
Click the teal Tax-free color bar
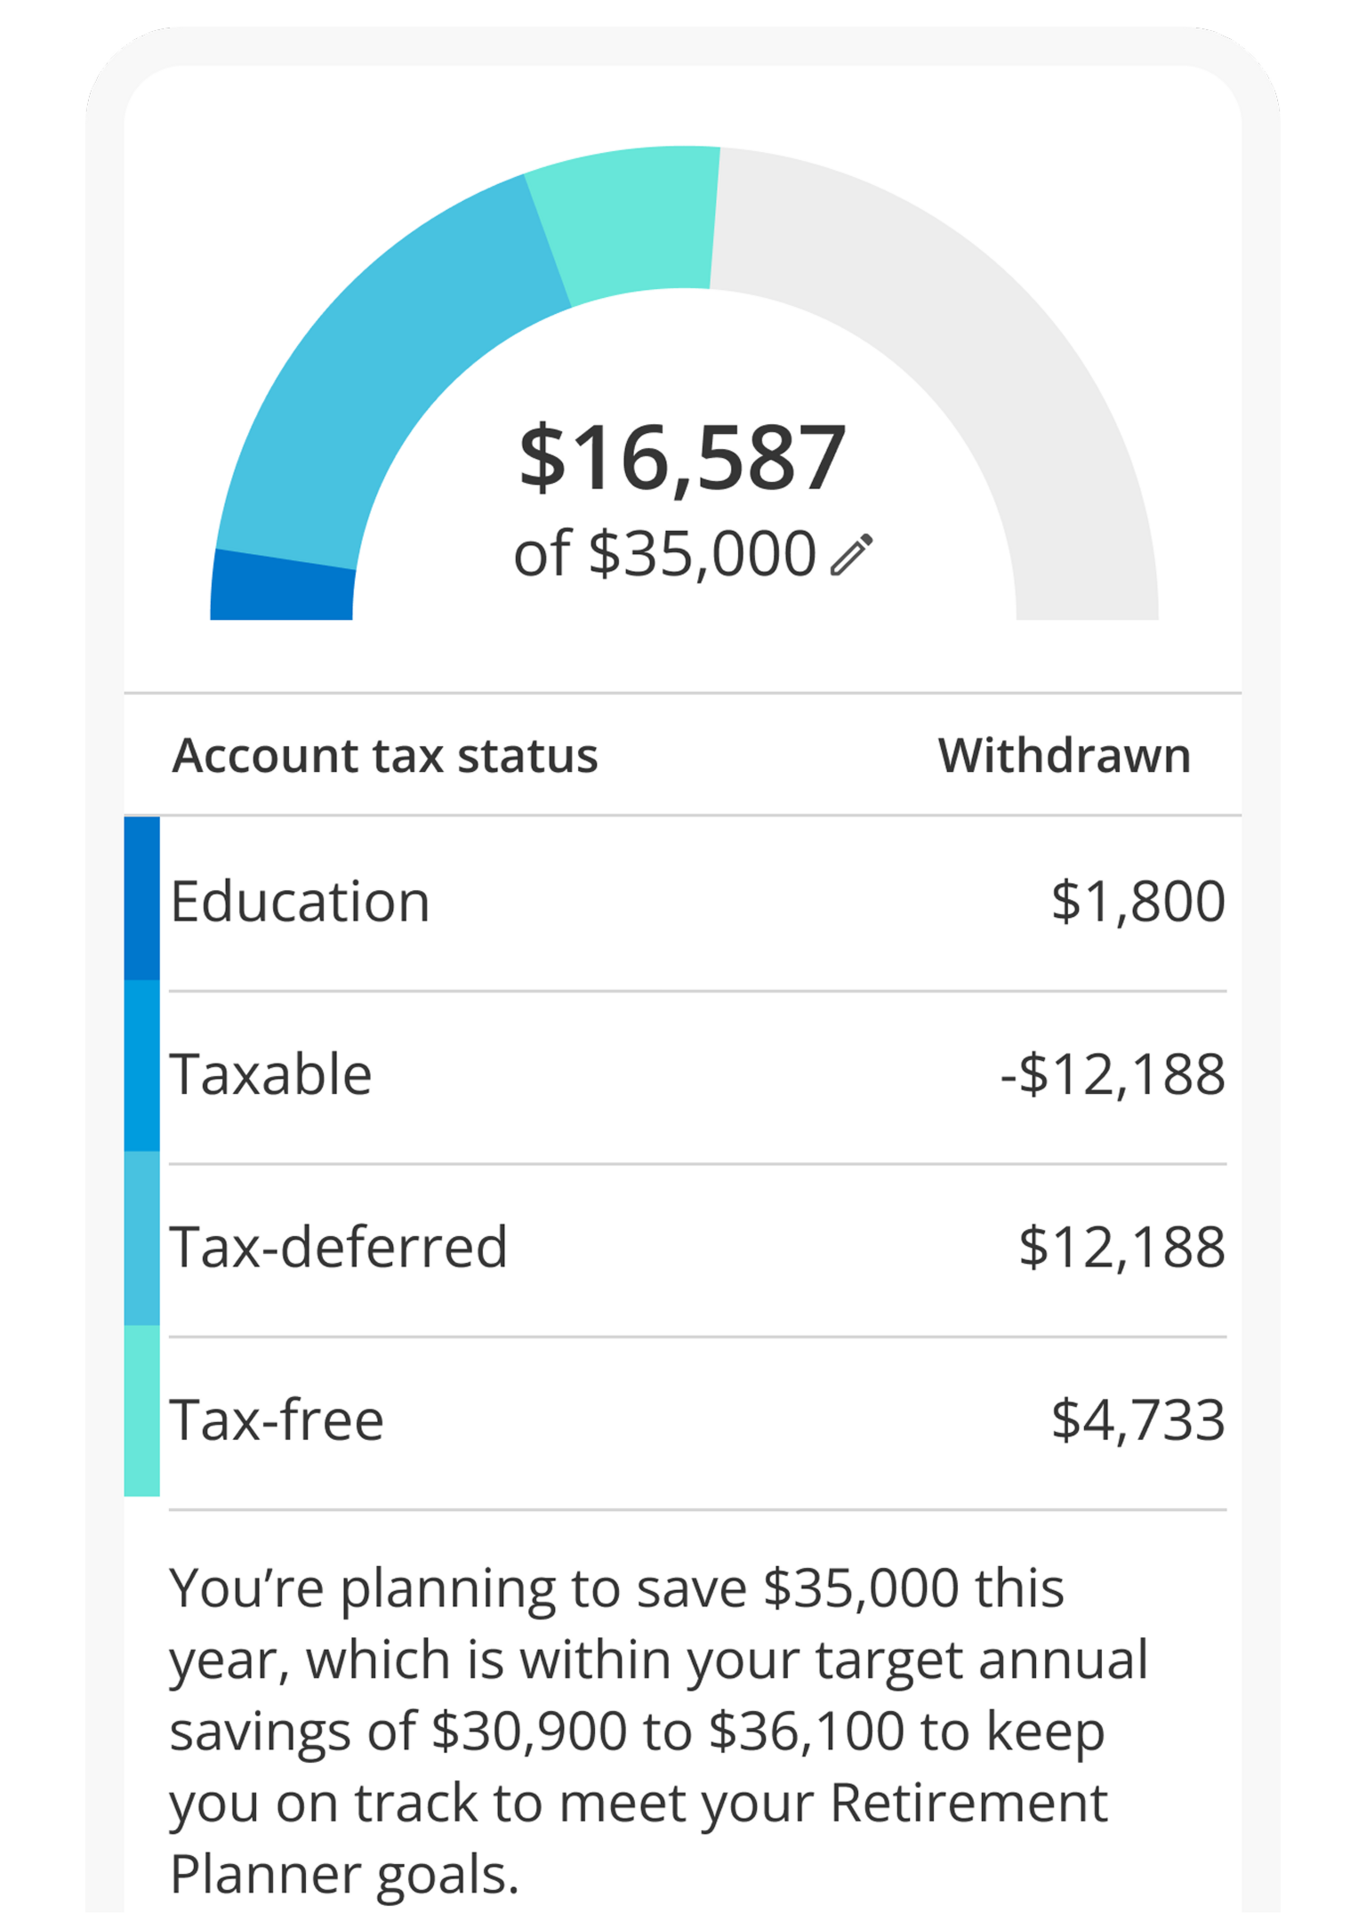142,1411
